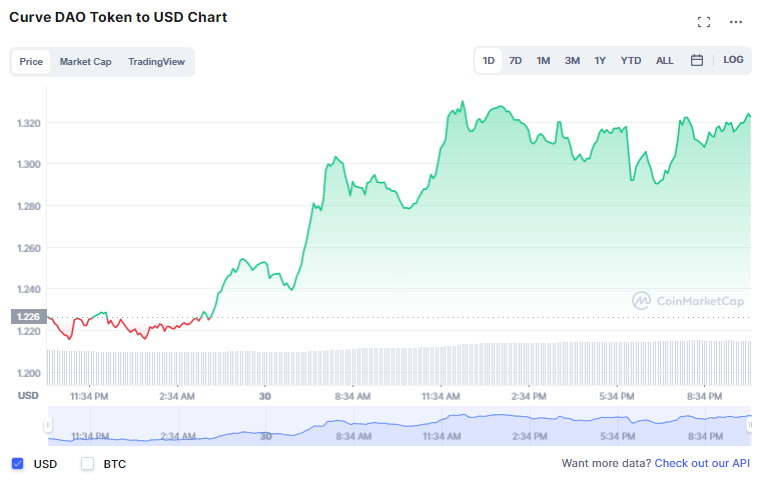Click the 8:34 PM main x-axis label
The width and height of the screenshot is (769, 484).
[704, 396]
